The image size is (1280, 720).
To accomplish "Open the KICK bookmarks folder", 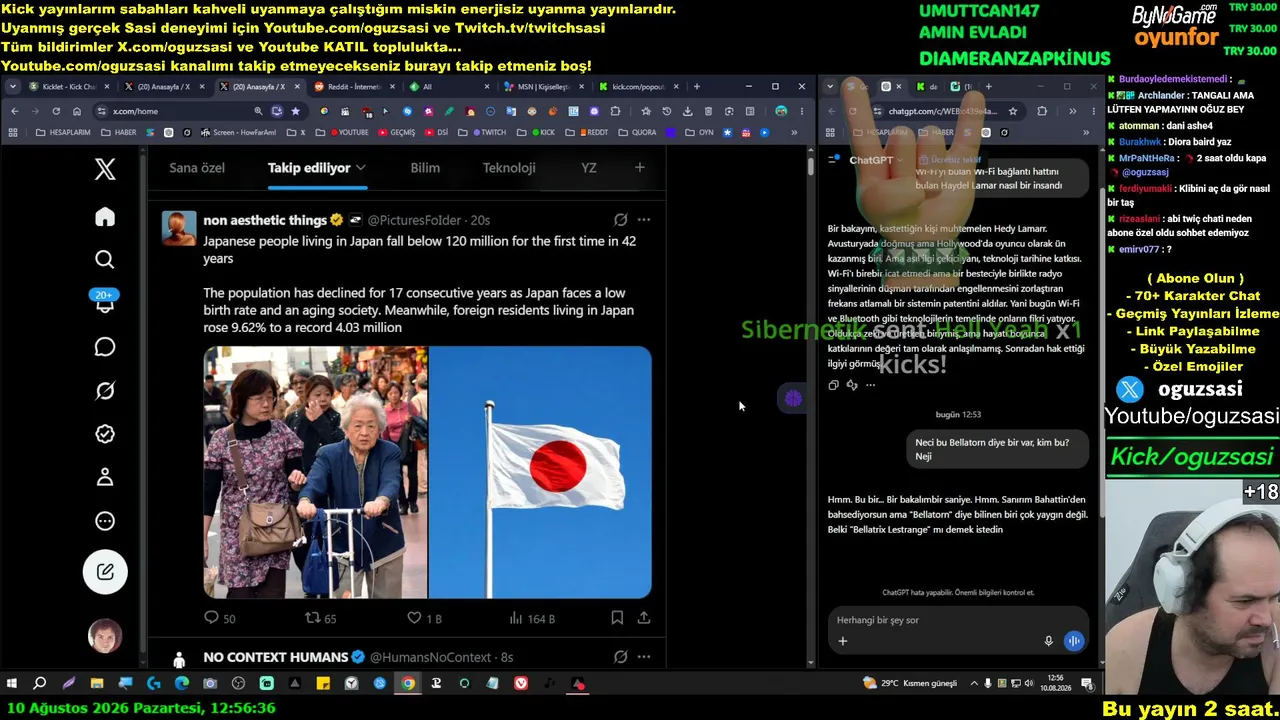I will click(543, 132).
